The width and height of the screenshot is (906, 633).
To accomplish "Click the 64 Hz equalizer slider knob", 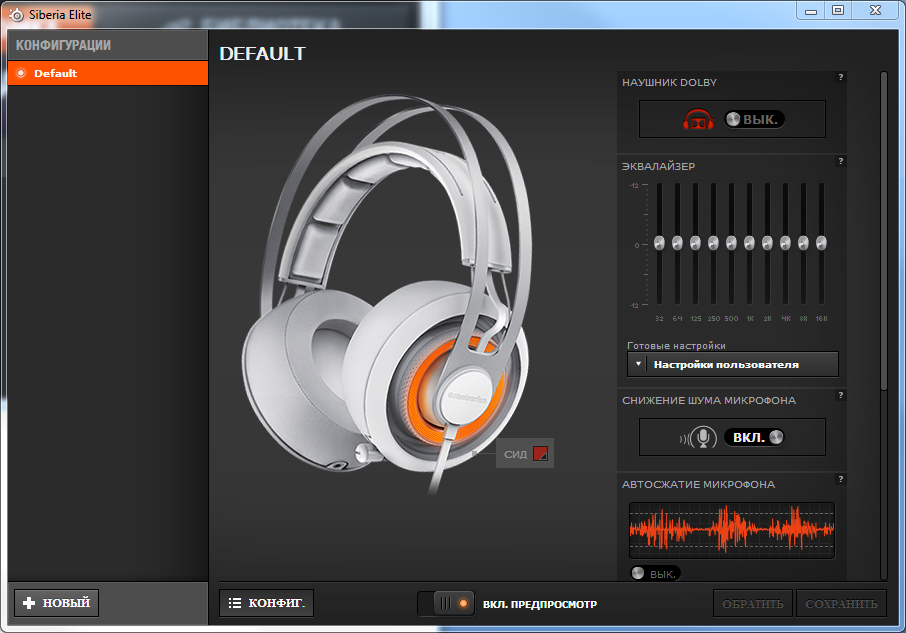I will [x=677, y=243].
